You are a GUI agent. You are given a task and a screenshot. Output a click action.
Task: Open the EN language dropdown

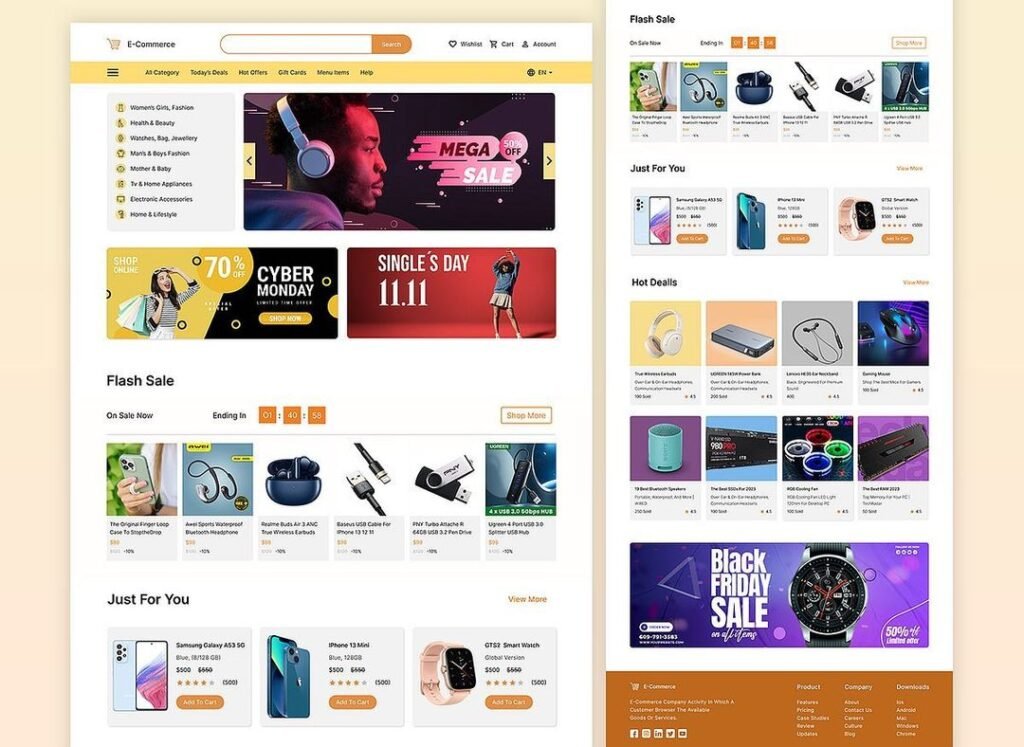(539, 72)
